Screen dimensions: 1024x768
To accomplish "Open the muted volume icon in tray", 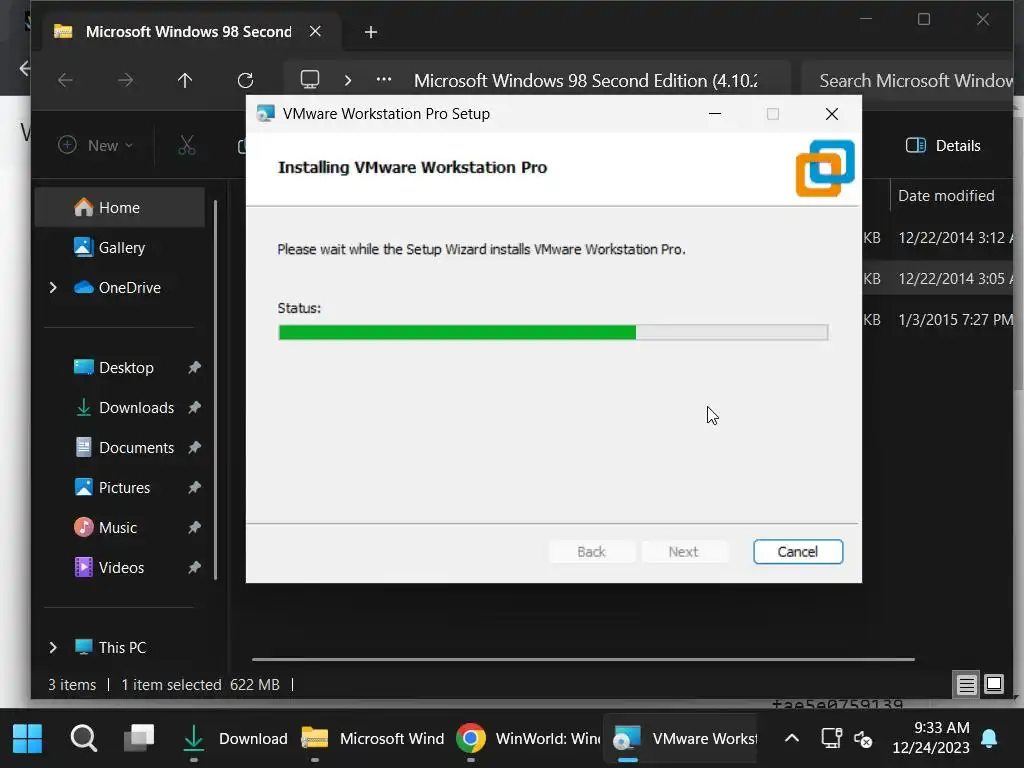I will [x=863, y=739].
